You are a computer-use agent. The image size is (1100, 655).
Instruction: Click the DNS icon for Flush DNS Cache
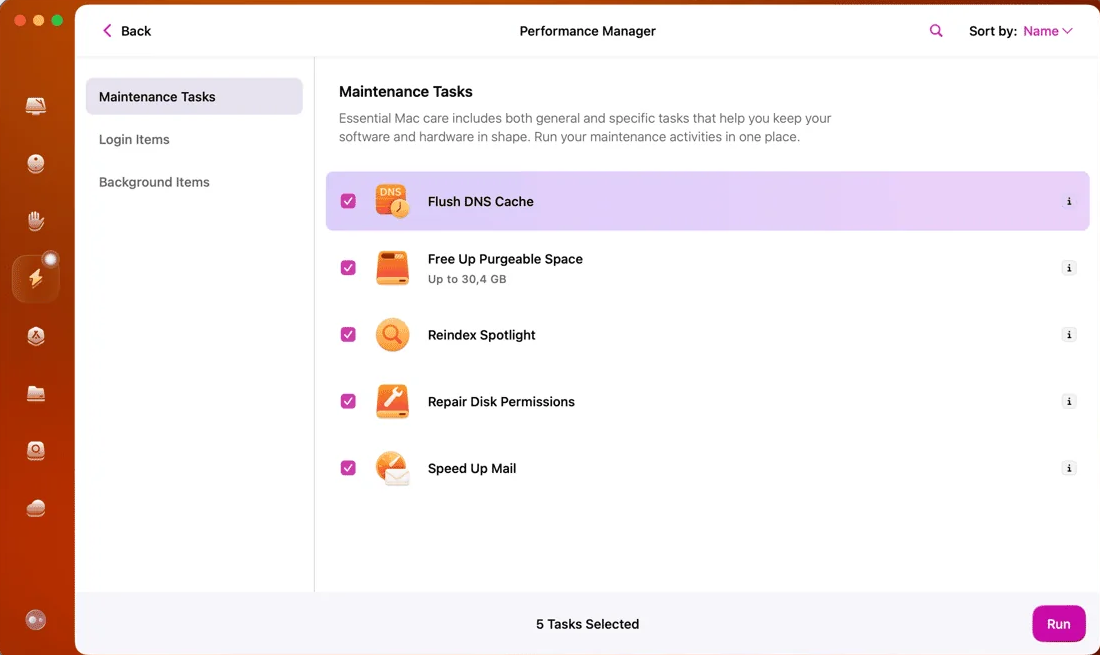pos(392,200)
